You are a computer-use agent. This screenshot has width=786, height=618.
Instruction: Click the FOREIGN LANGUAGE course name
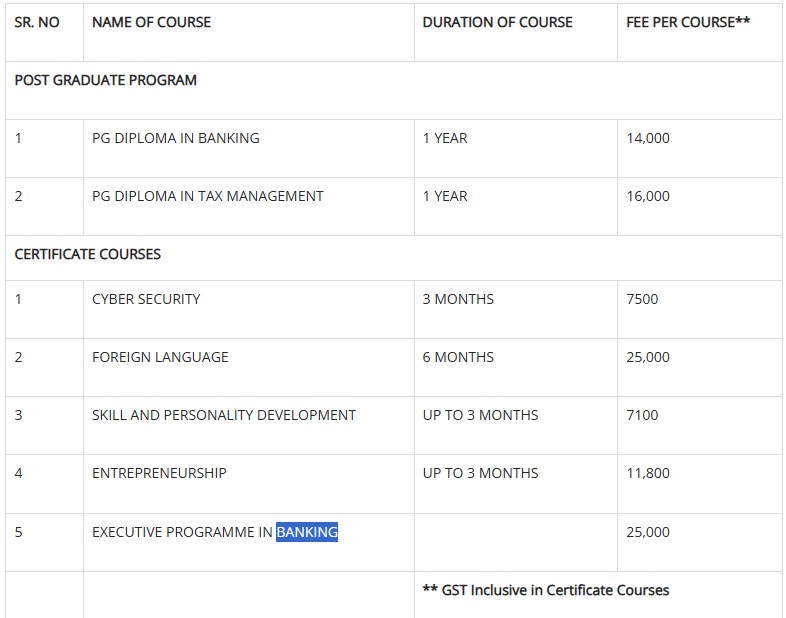click(x=160, y=357)
